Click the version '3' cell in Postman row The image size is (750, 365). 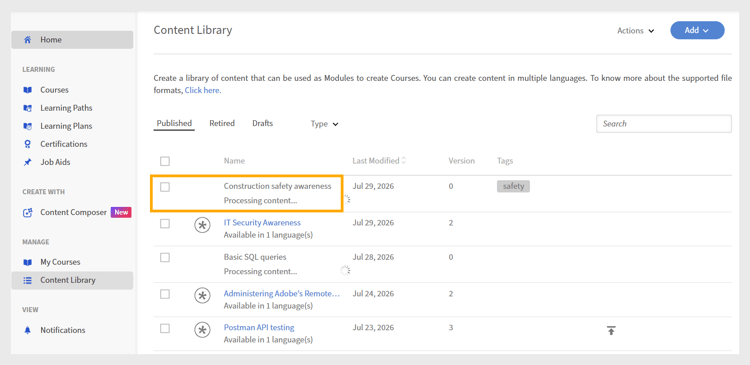click(x=451, y=328)
